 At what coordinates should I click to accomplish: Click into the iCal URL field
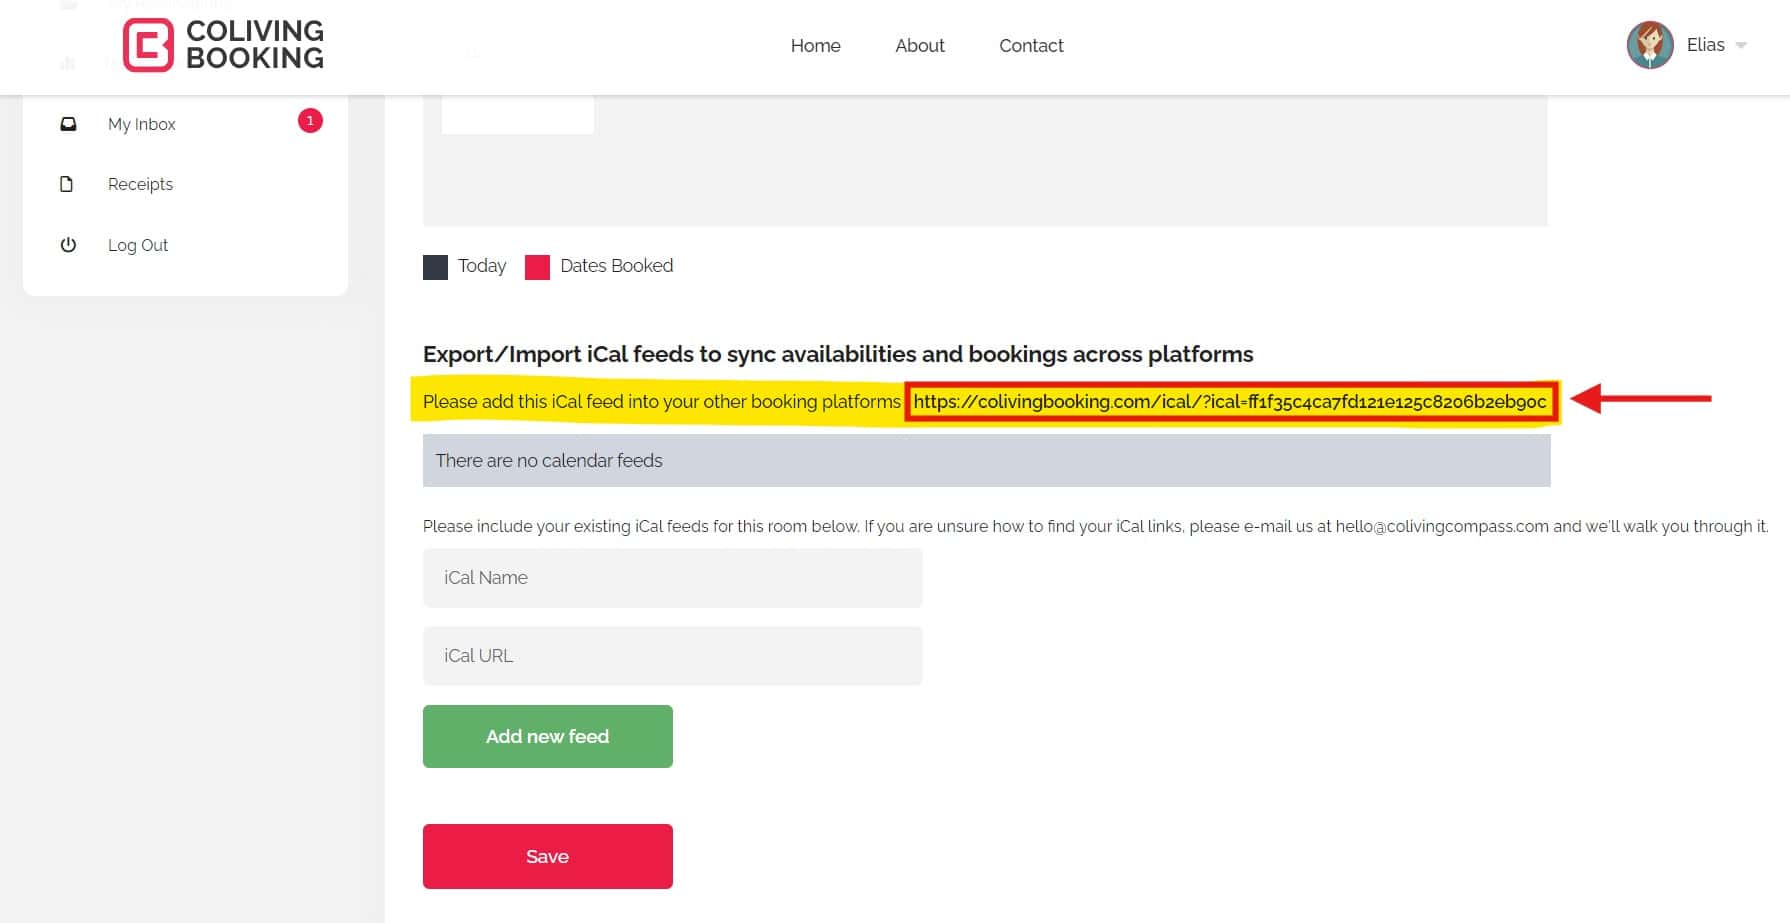coord(672,656)
